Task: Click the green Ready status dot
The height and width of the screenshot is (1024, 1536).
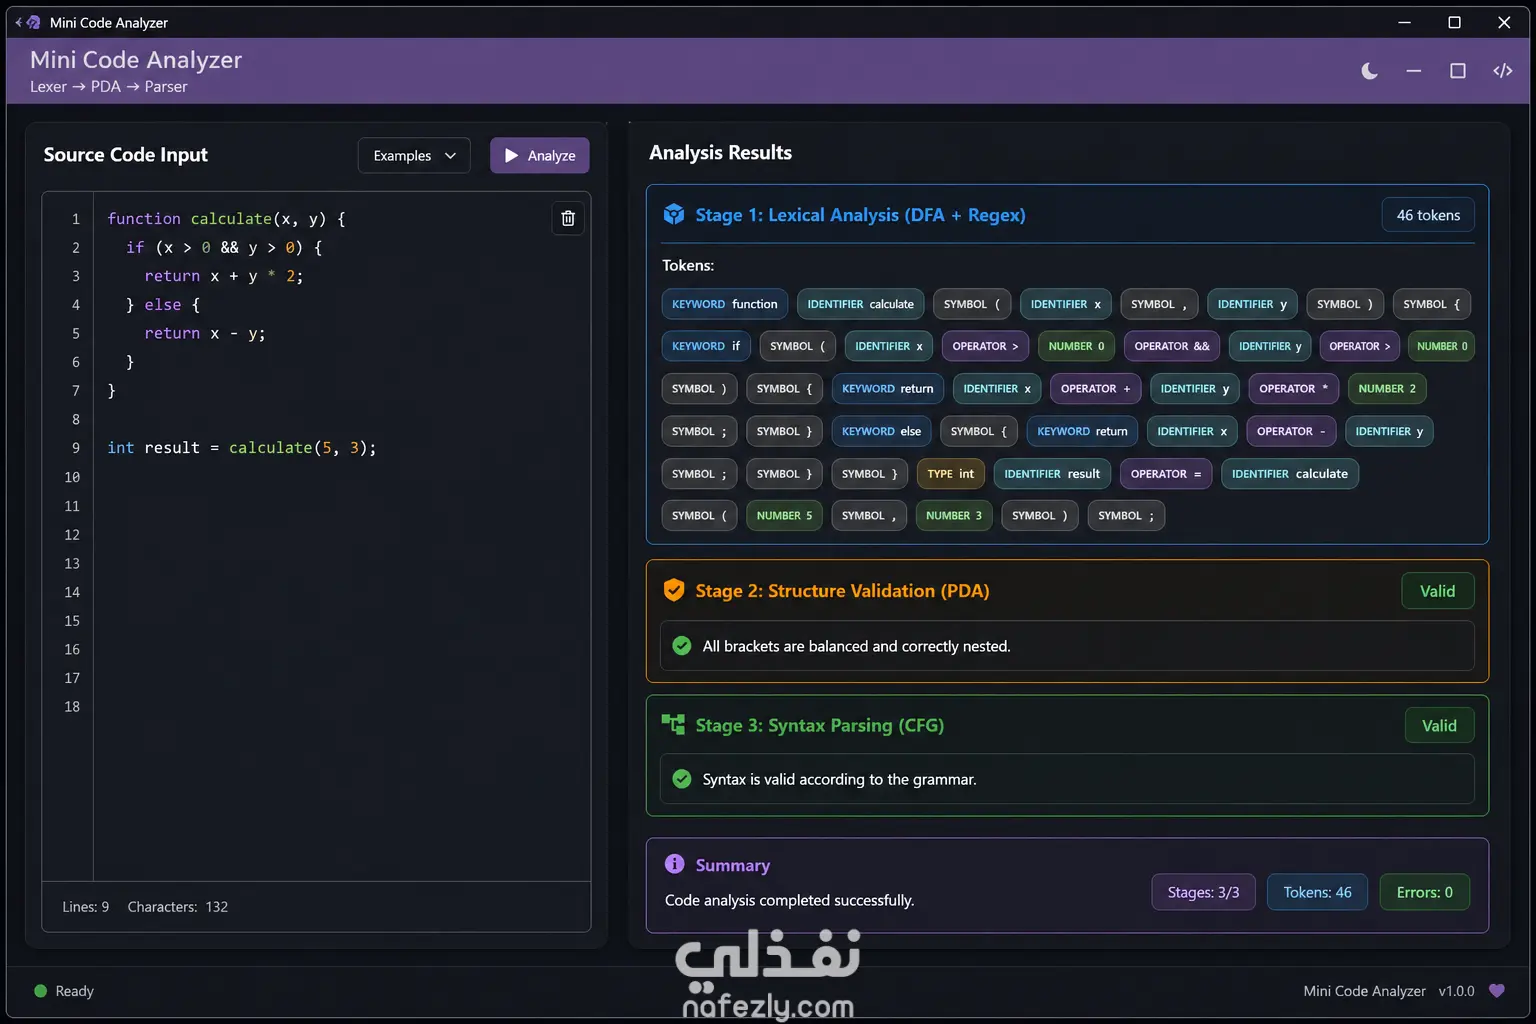Action: pos(41,991)
